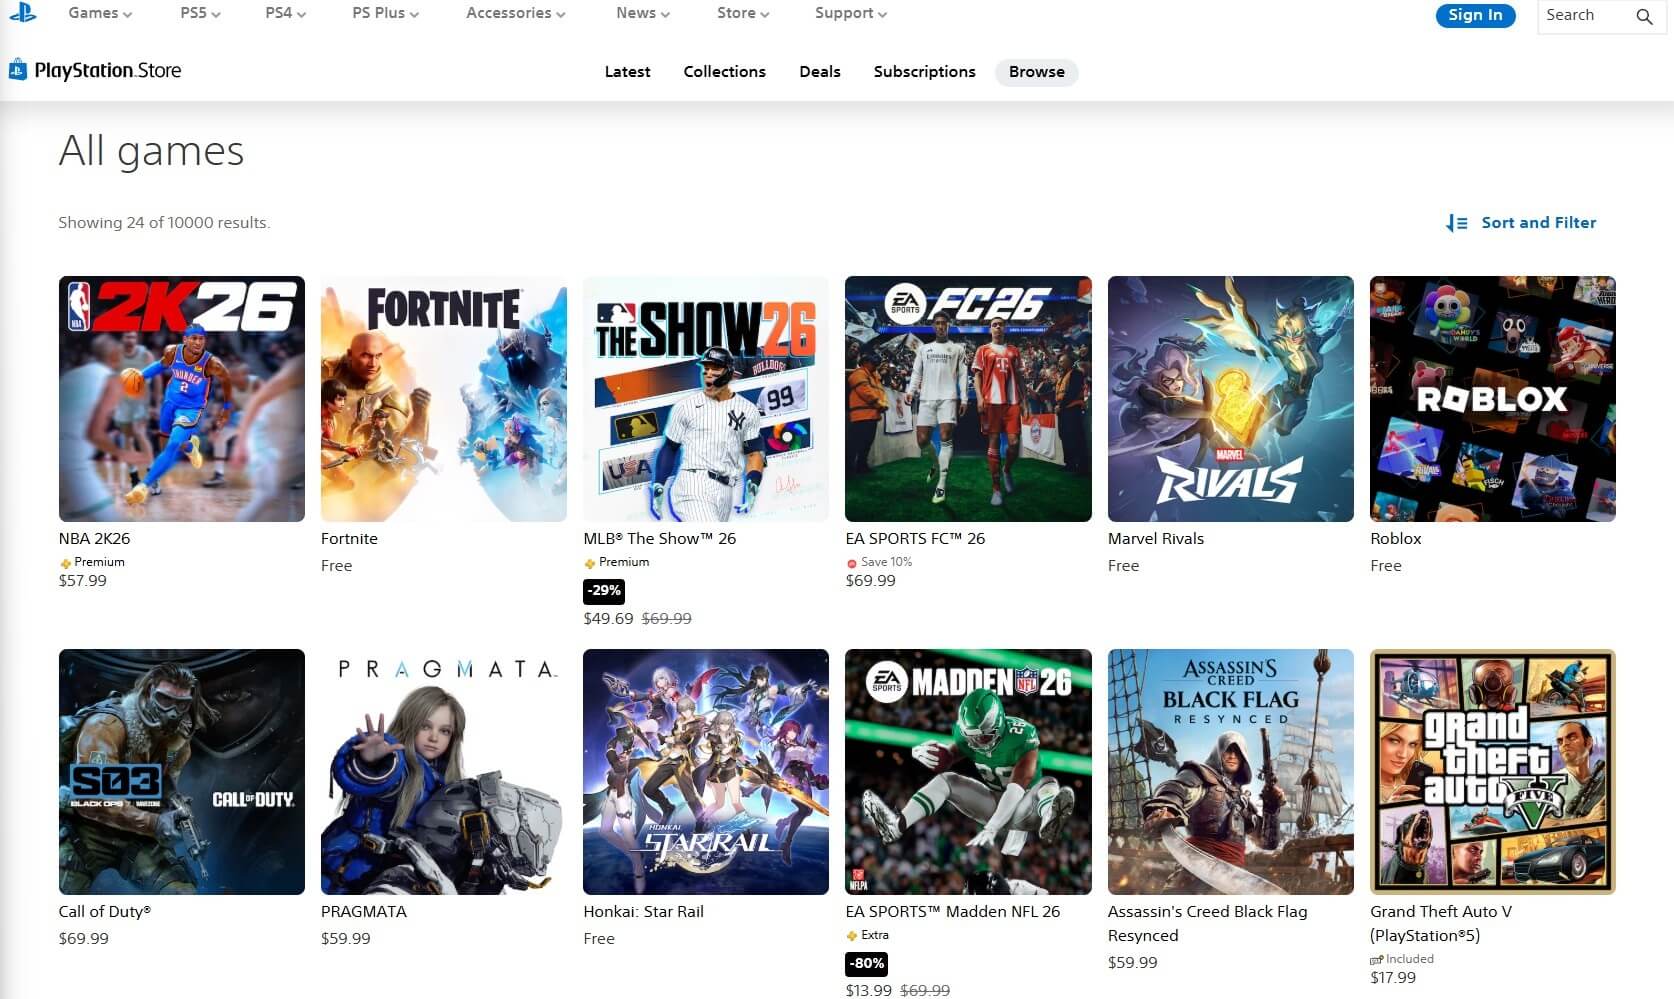The width and height of the screenshot is (1674, 999).
Task: Select the Roblox game thumbnail
Action: (x=1492, y=399)
